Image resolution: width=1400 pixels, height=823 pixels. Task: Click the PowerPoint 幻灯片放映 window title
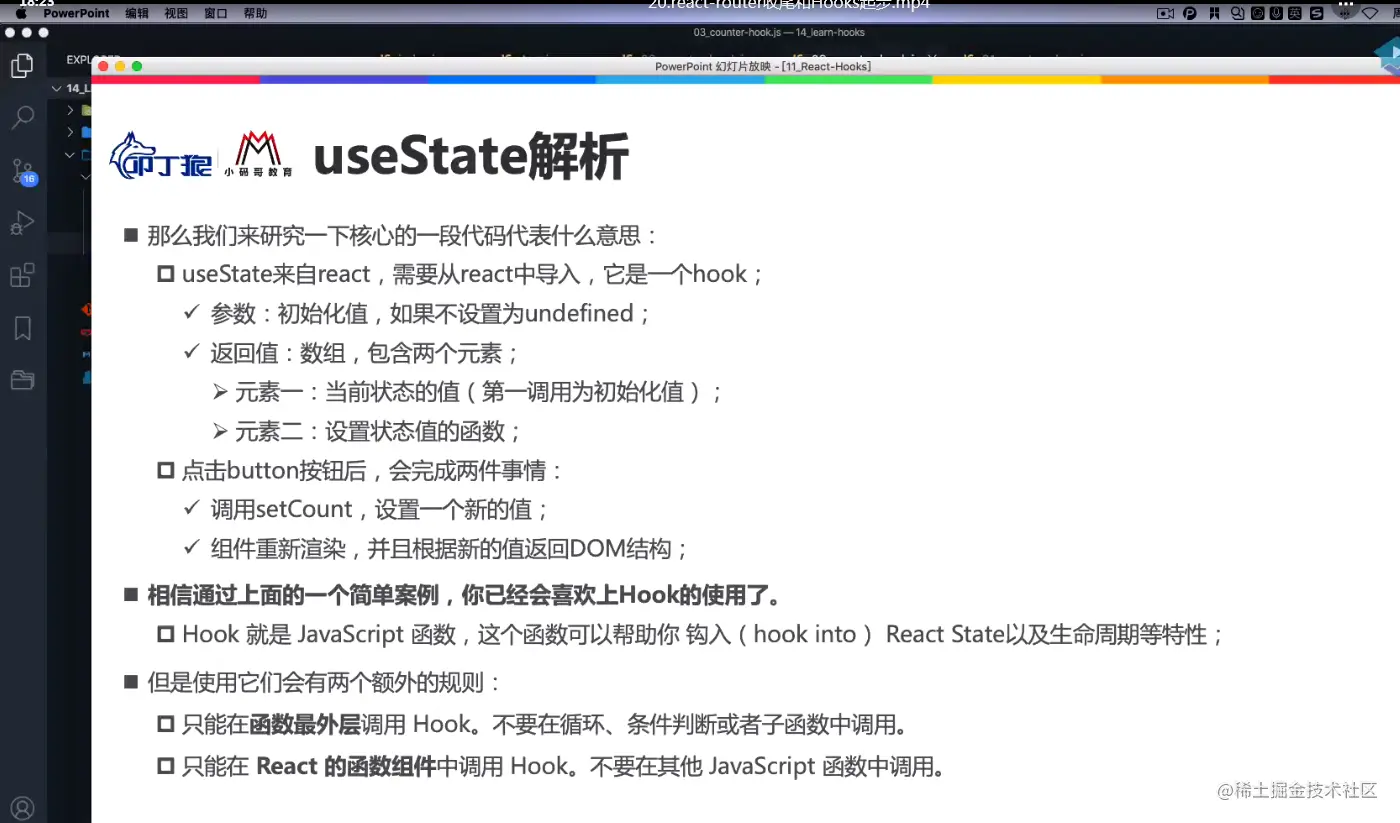click(763, 66)
